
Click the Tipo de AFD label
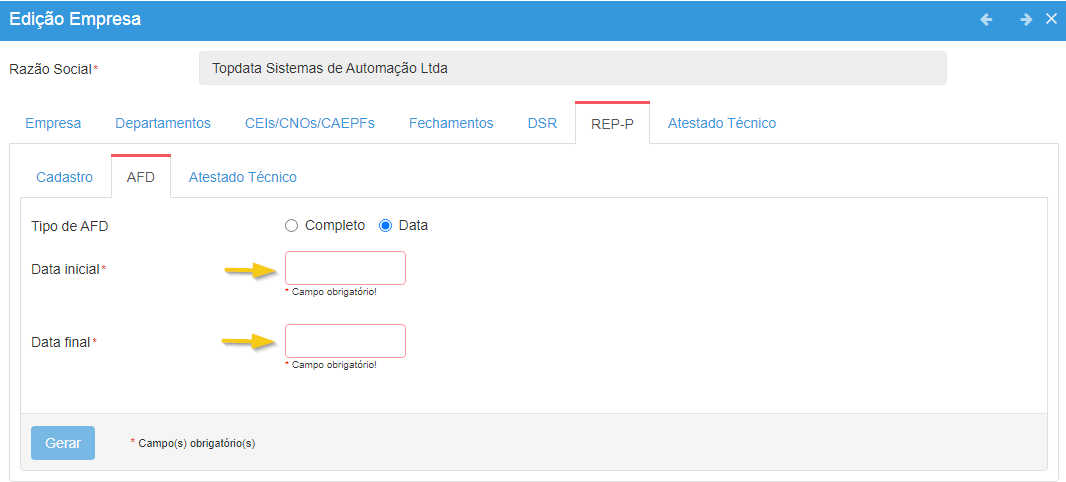pyautogui.click(x=70, y=226)
